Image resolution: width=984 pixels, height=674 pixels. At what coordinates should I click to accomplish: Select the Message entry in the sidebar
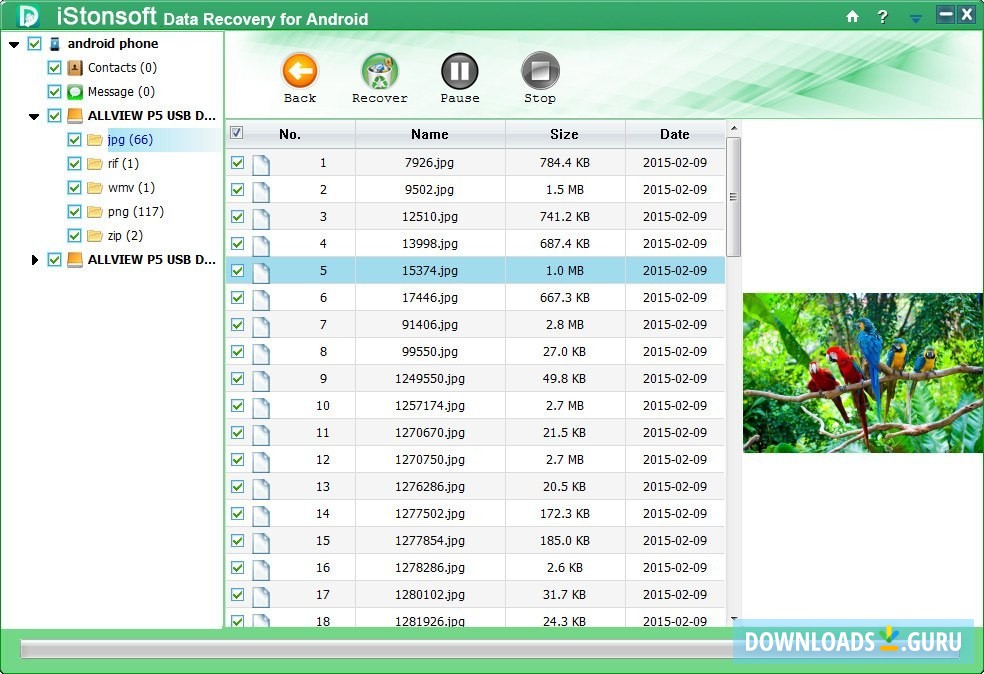(x=110, y=91)
